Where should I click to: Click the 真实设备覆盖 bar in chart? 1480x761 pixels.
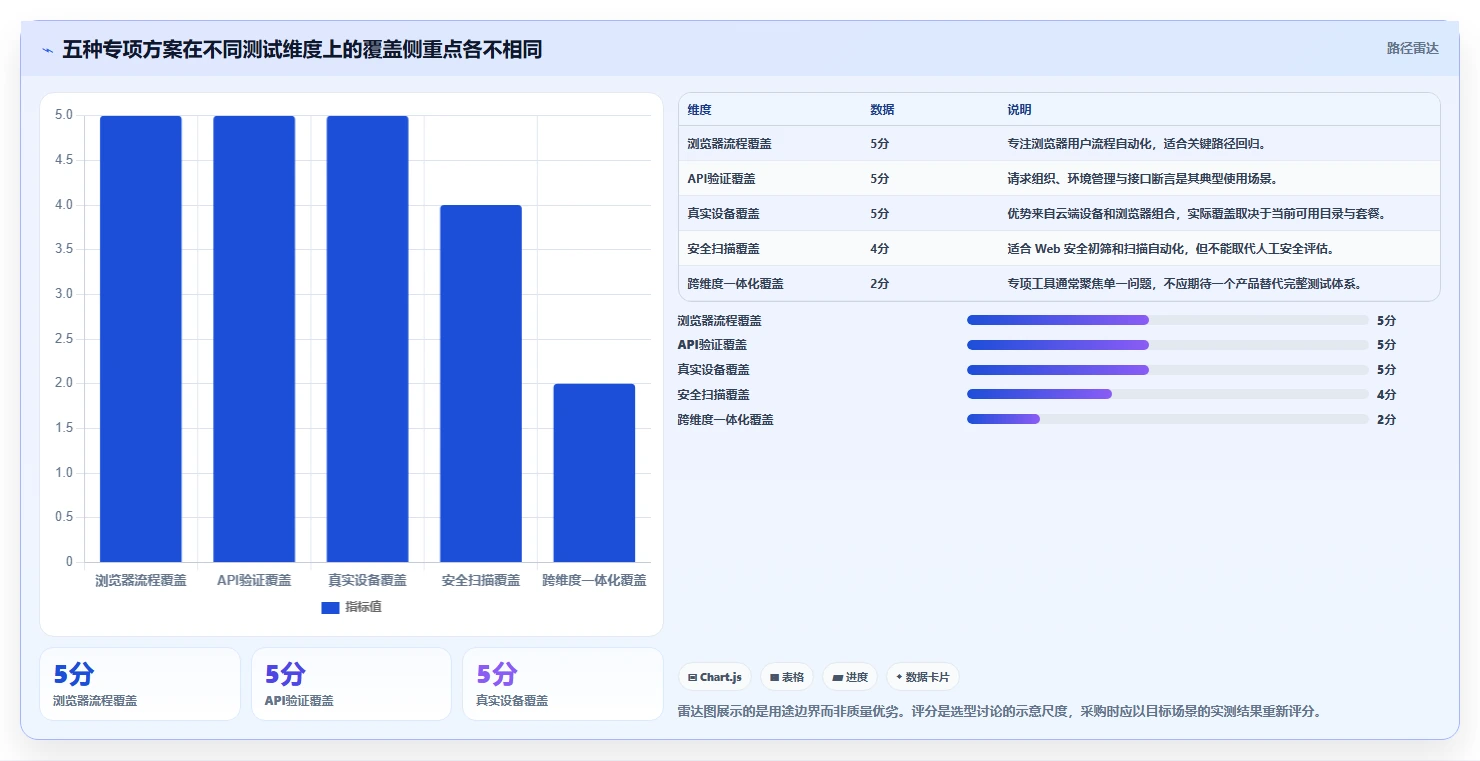coord(367,339)
